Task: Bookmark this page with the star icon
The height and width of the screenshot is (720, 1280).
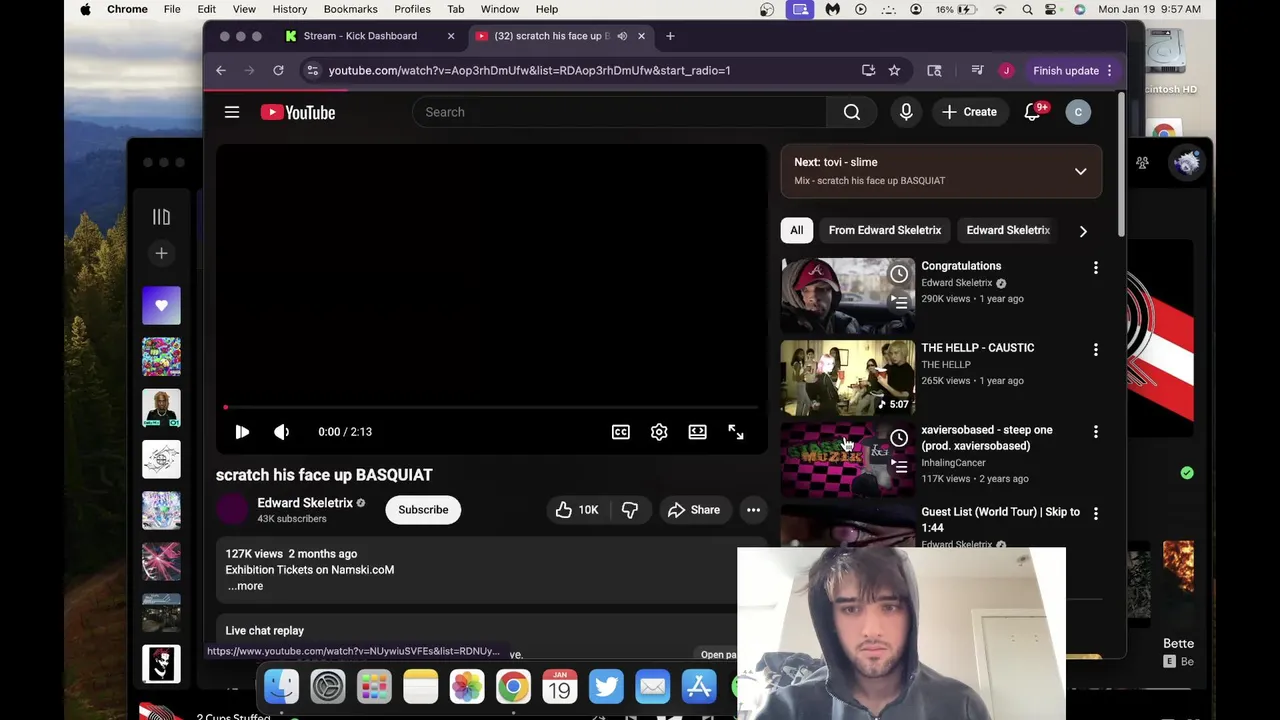Action: tap(894, 71)
